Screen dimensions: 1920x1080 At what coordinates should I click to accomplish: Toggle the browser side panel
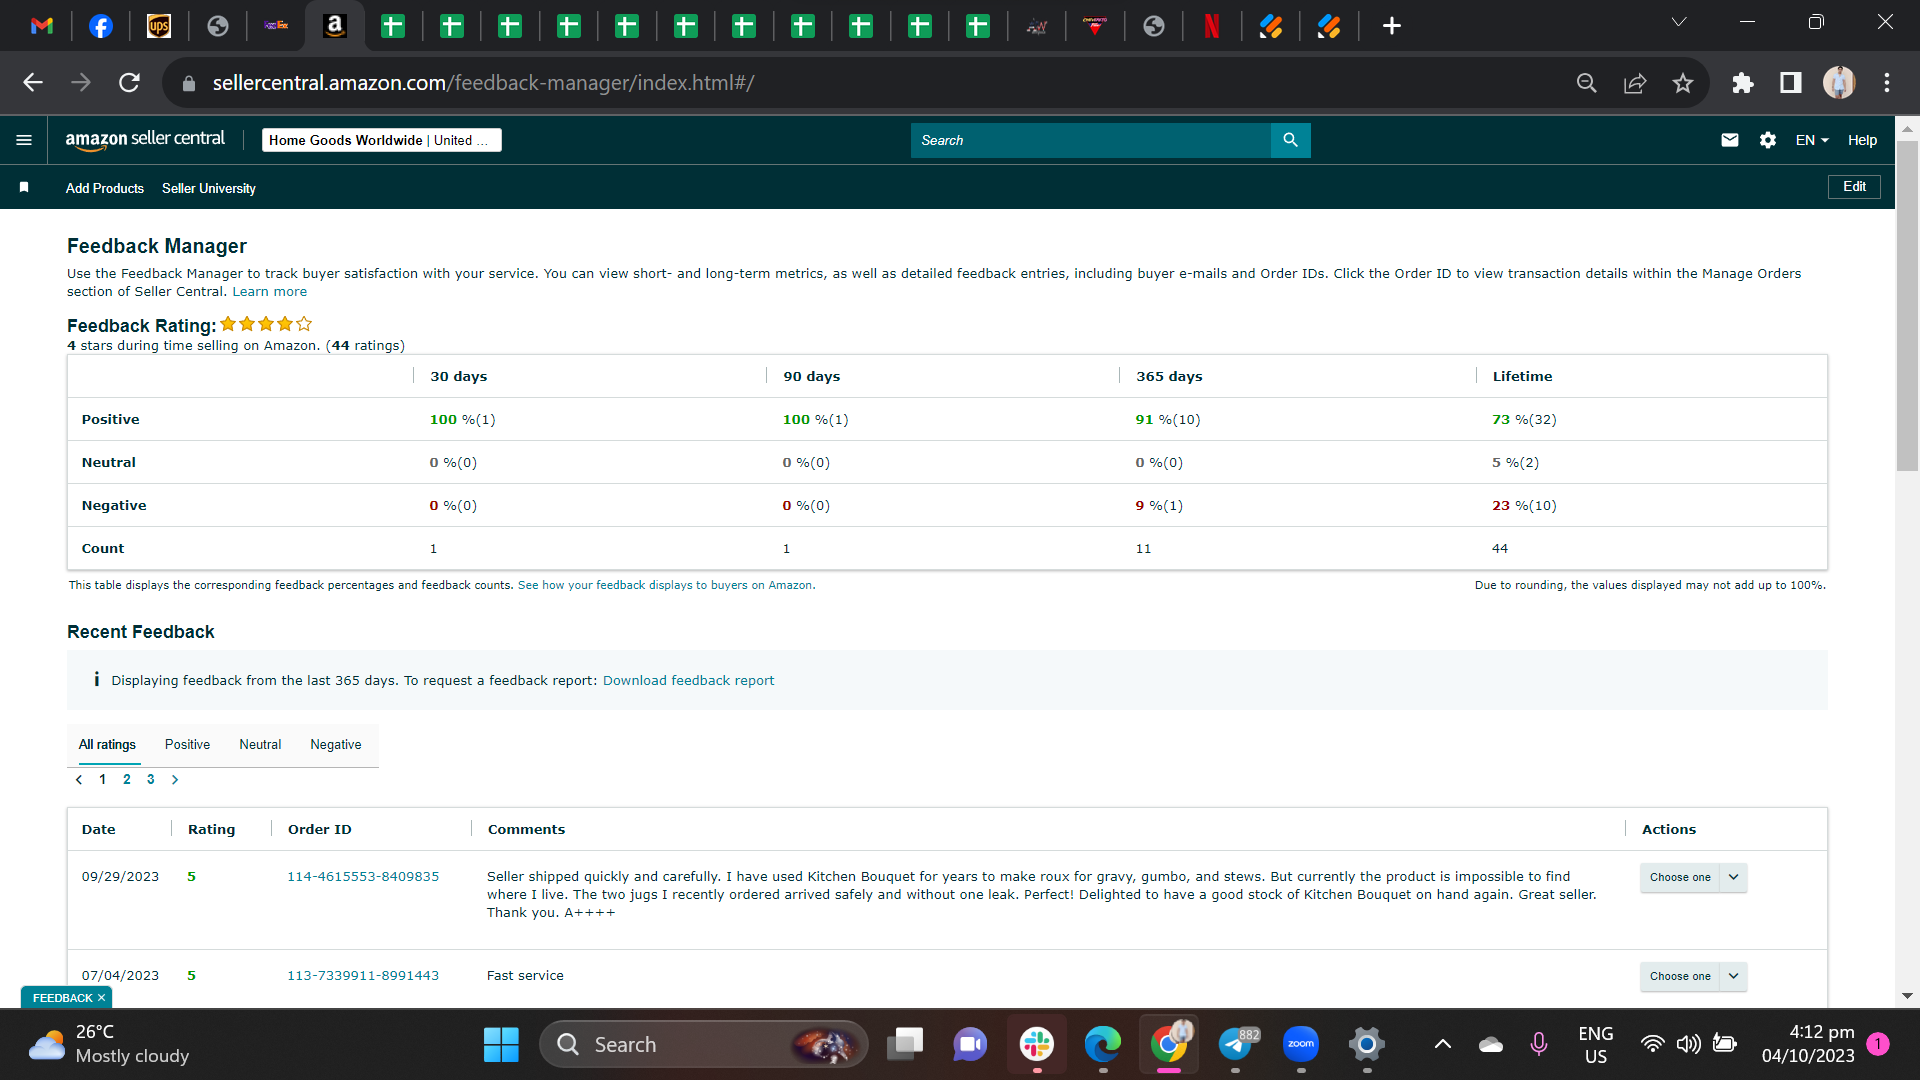point(1791,83)
